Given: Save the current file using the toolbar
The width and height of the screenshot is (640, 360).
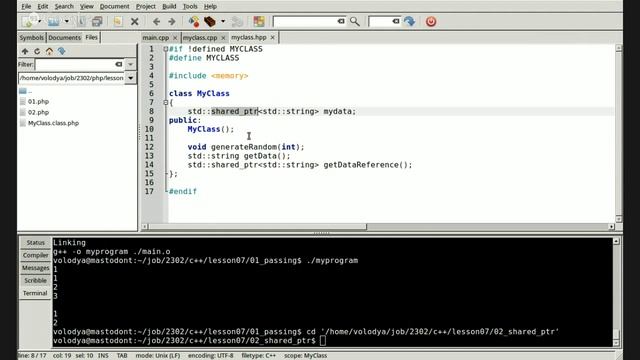Looking at the screenshot, I should click(x=81, y=21).
